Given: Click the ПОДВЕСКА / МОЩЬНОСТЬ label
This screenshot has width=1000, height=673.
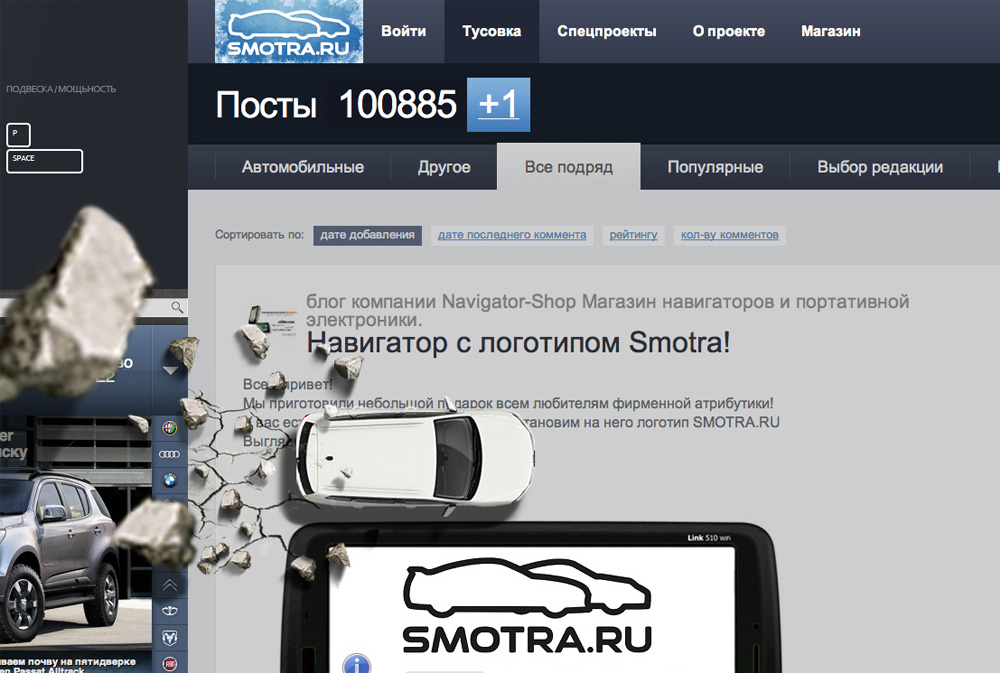Looking at the screenshot, I should (x=61, y=89).
